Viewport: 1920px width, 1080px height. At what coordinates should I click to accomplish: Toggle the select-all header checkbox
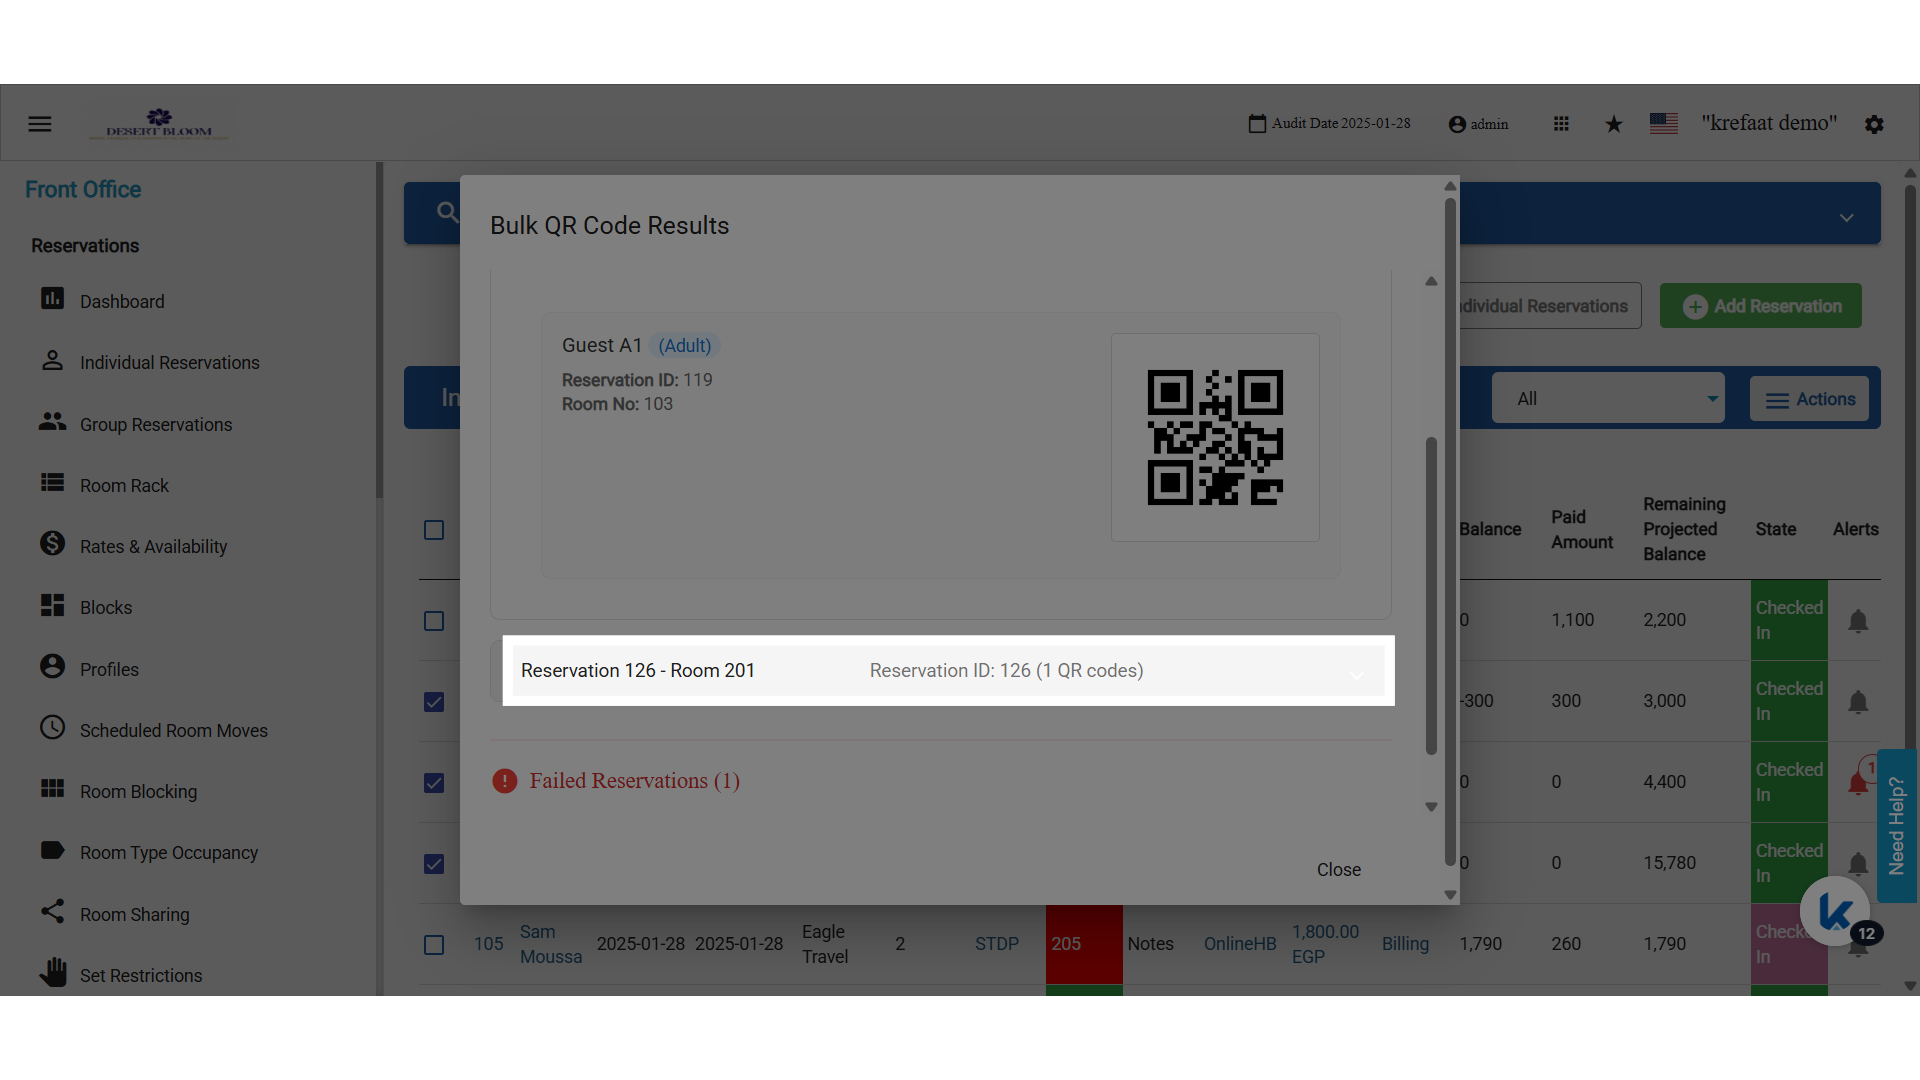[x=434, y=530]
